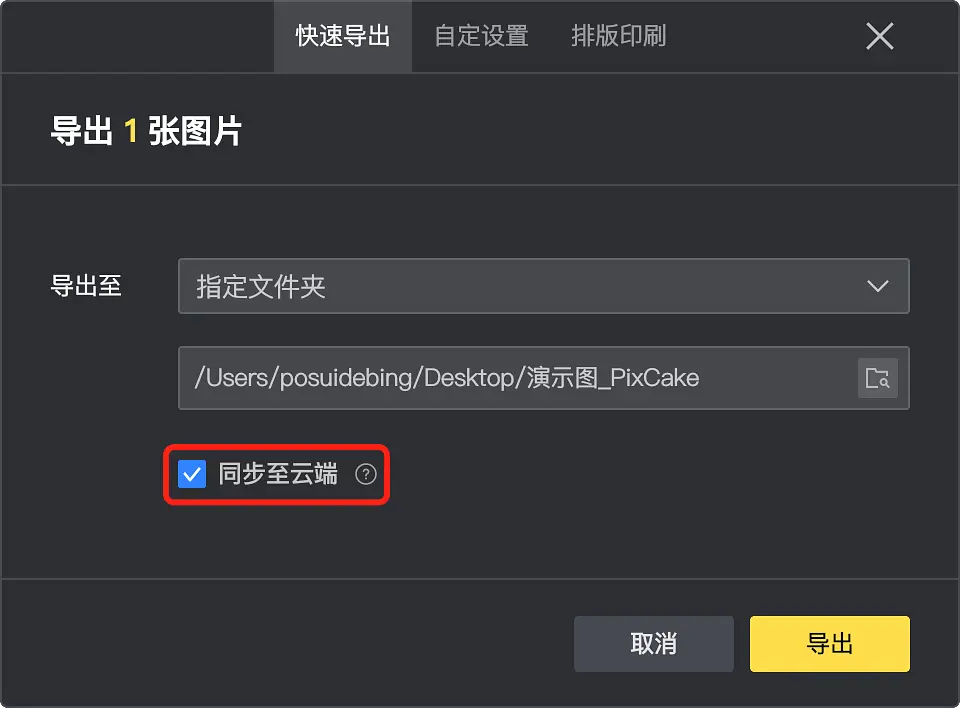The image size is (960, 708).
Task: Click the 取消 button
Action: [654, 644]
